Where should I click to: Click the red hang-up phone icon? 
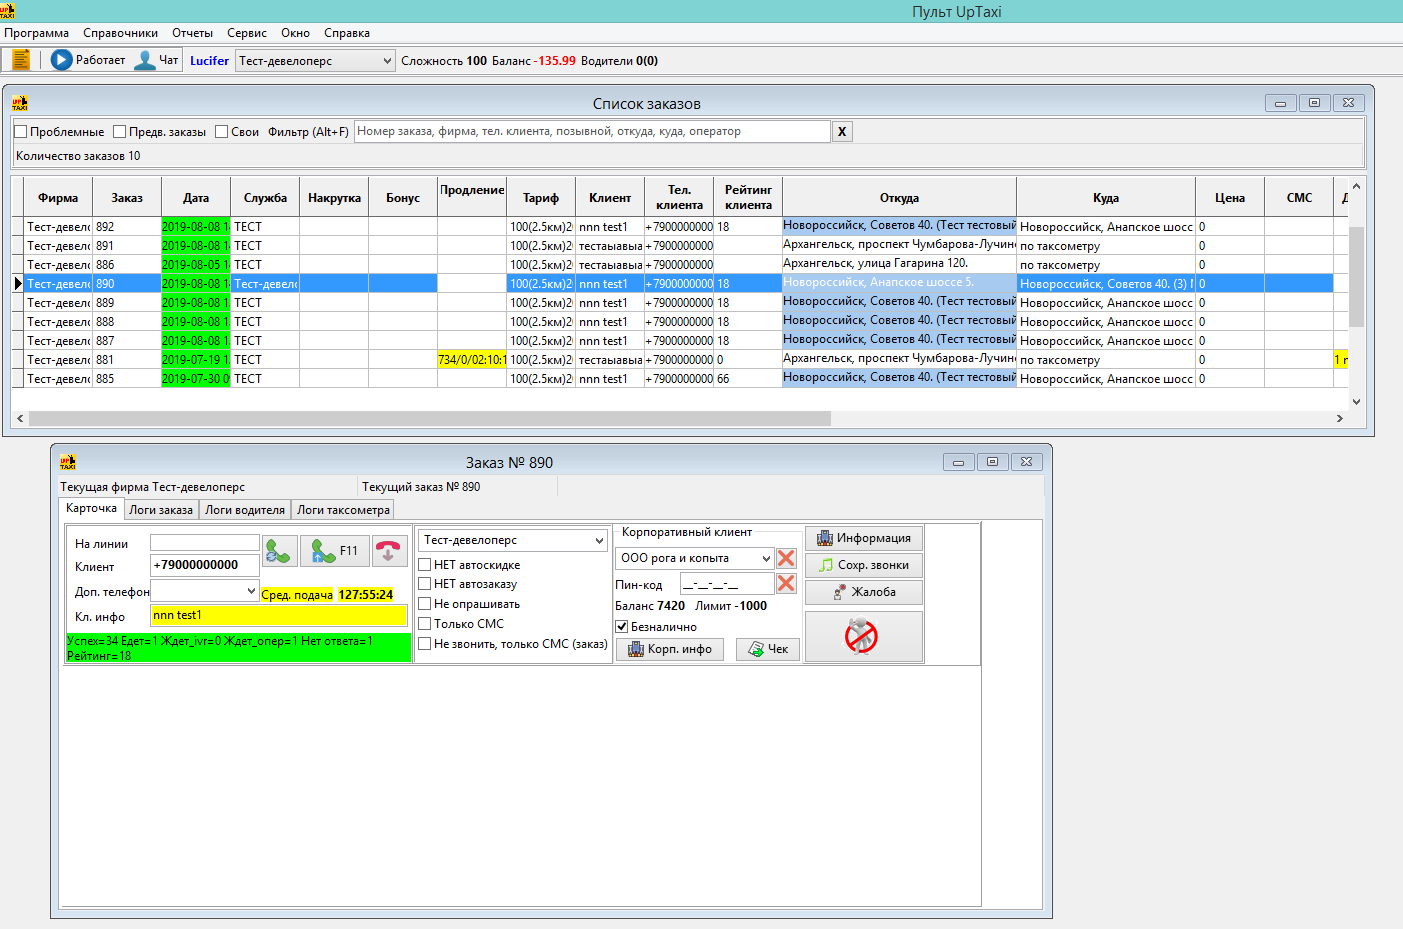387,551
